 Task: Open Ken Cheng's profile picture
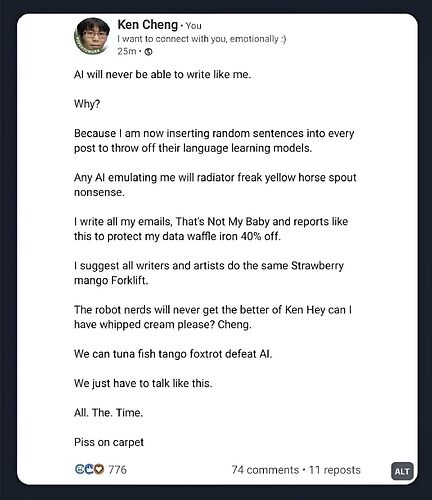click(x=92, y=36)
